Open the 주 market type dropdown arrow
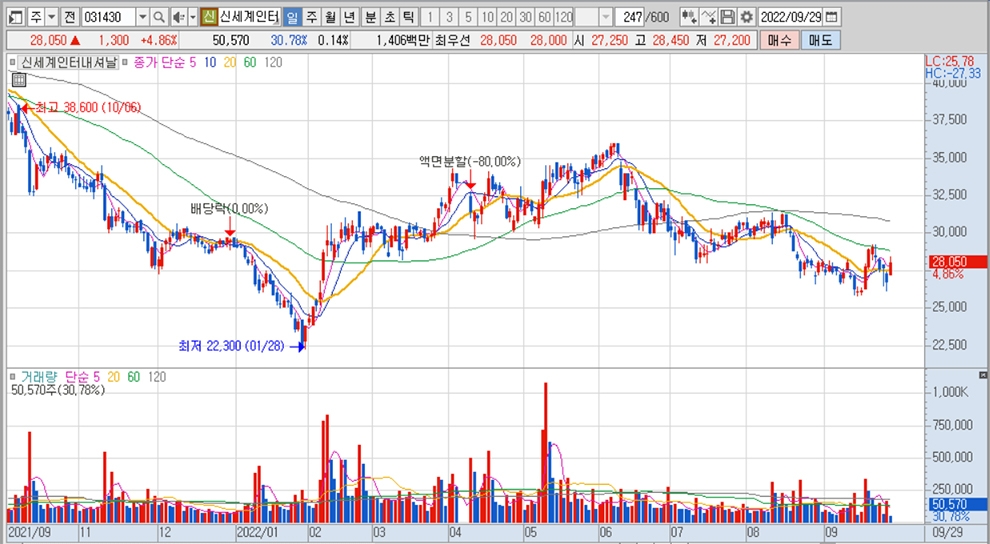Viewport: 990px width, 544px height. (x=51, y=16)
